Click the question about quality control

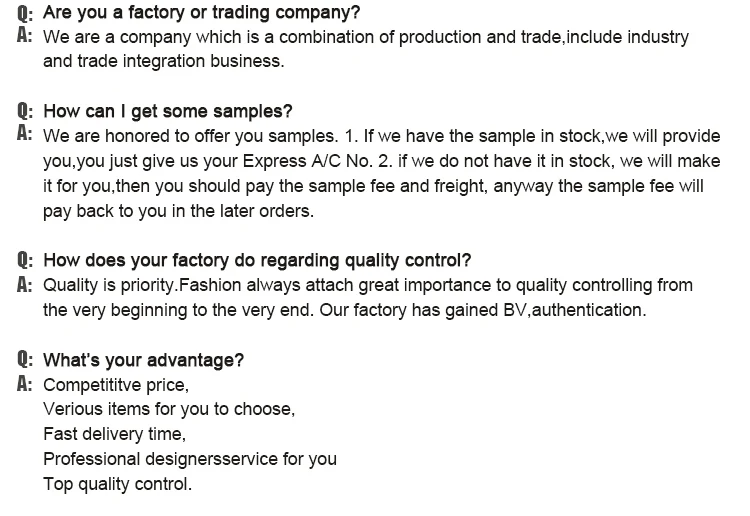258,260
